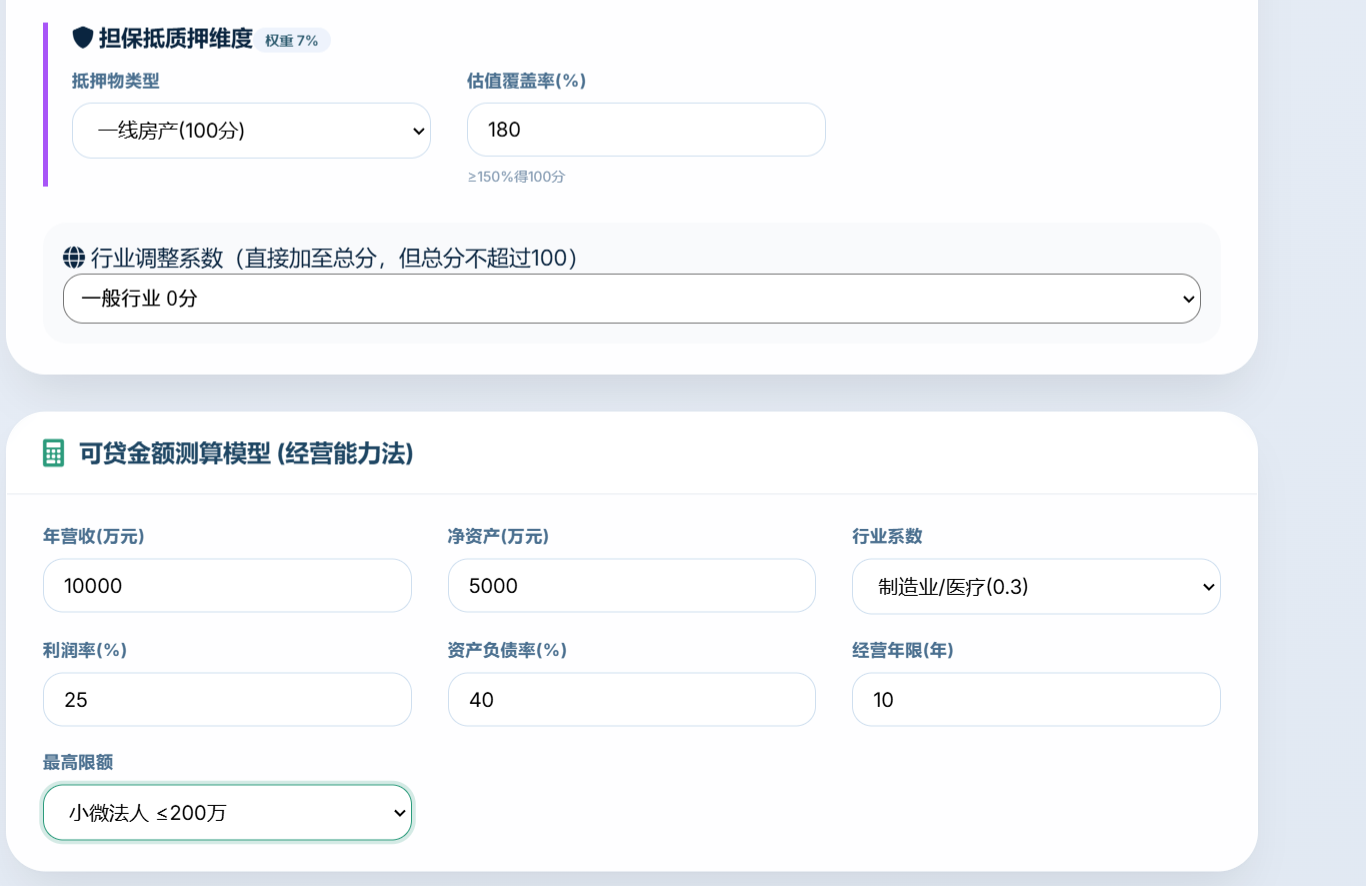Click the 行业系数 label
Image resolution: width=1366 pixels, height=886 pixels.
[887, 536]
